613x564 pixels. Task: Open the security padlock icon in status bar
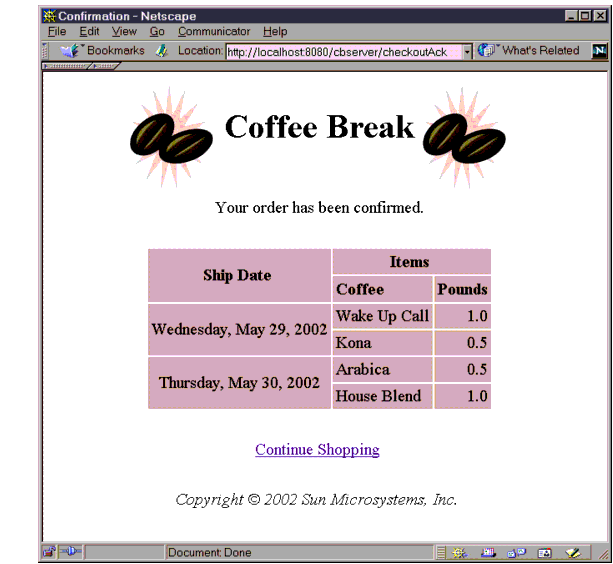(x=49, y=552)
